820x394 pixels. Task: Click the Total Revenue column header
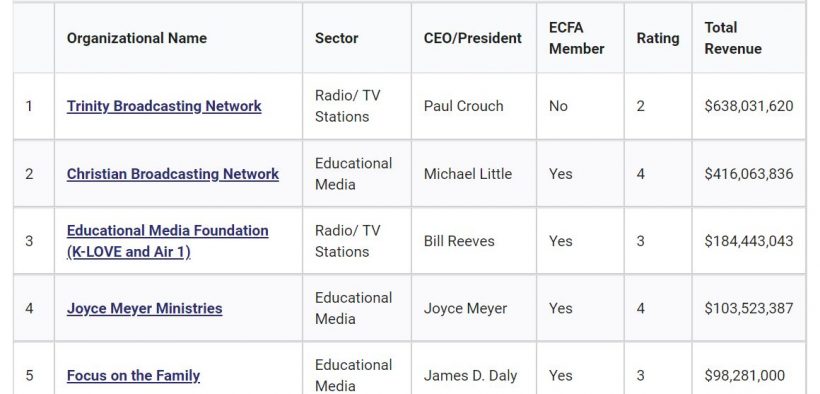pos(733,38)
